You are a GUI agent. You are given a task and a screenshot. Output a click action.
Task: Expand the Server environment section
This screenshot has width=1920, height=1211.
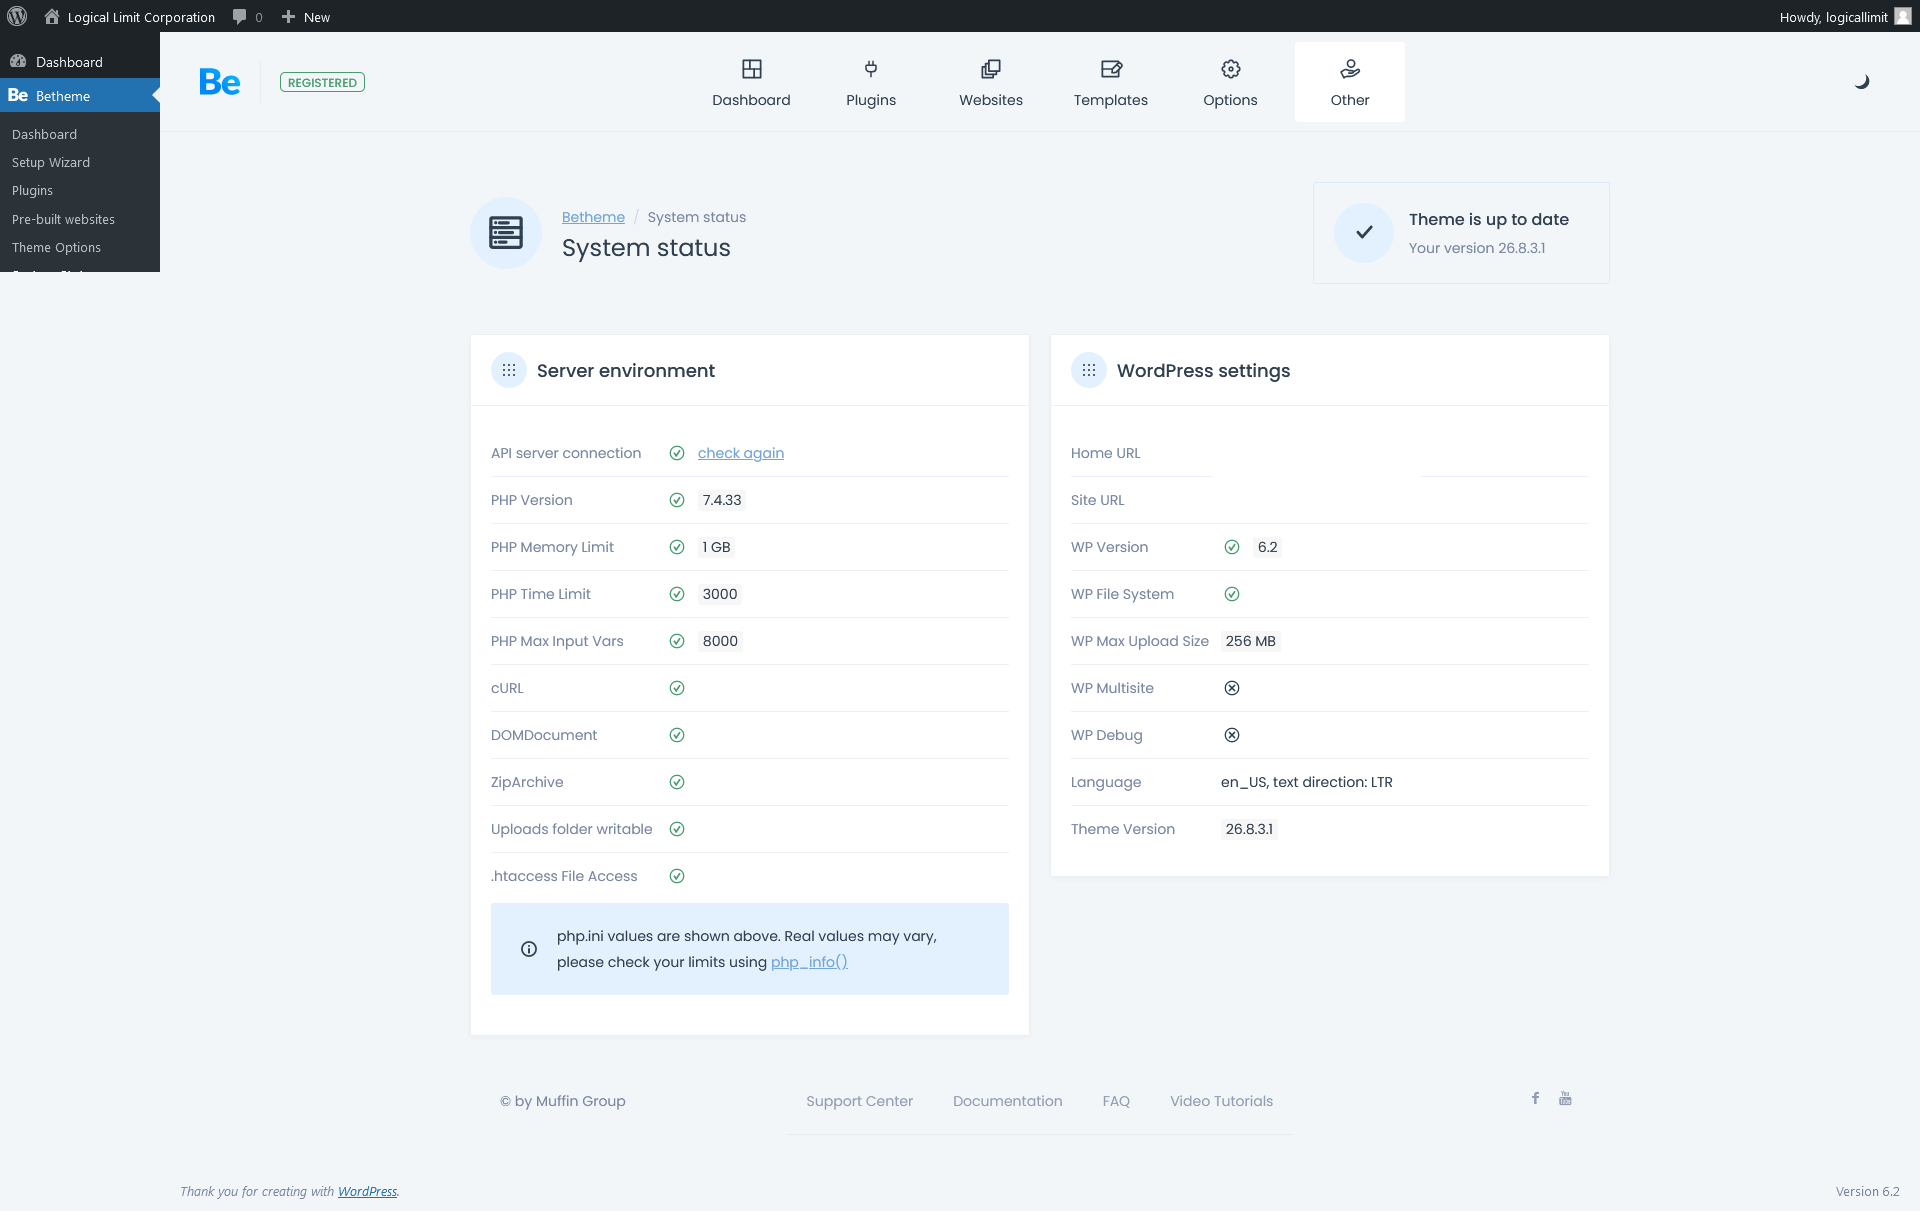pyautogui.click(x=509, y=370)
